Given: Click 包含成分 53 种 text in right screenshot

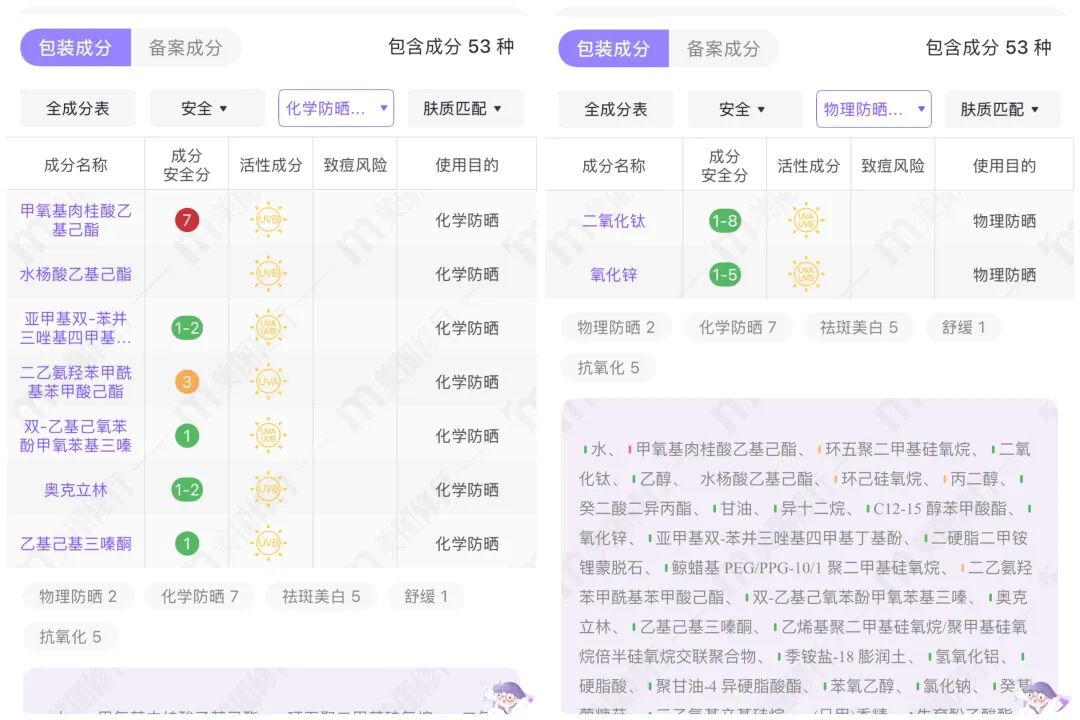Looking at the screenshot, I should point(988,48).
